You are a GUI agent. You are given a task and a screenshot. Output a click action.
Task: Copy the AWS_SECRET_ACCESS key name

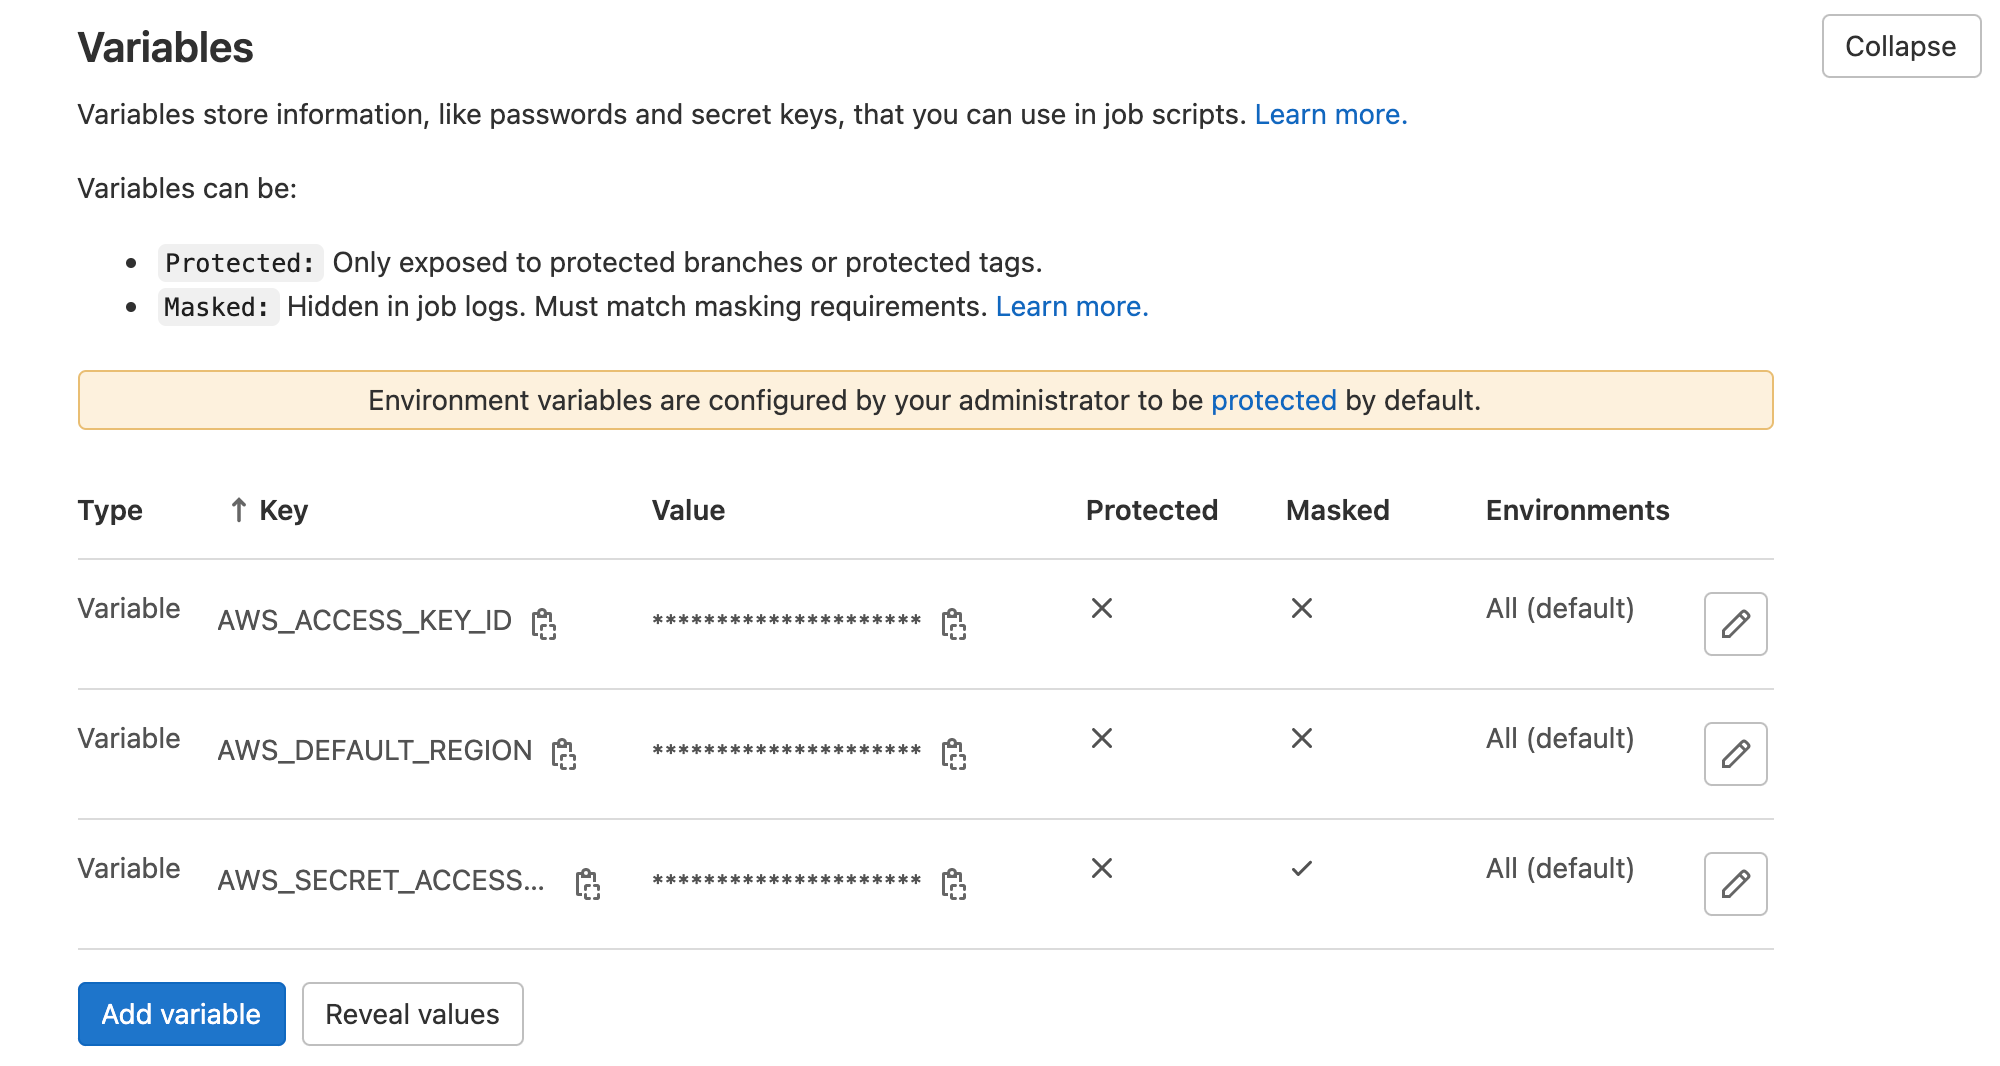click(x=588, y=884)
